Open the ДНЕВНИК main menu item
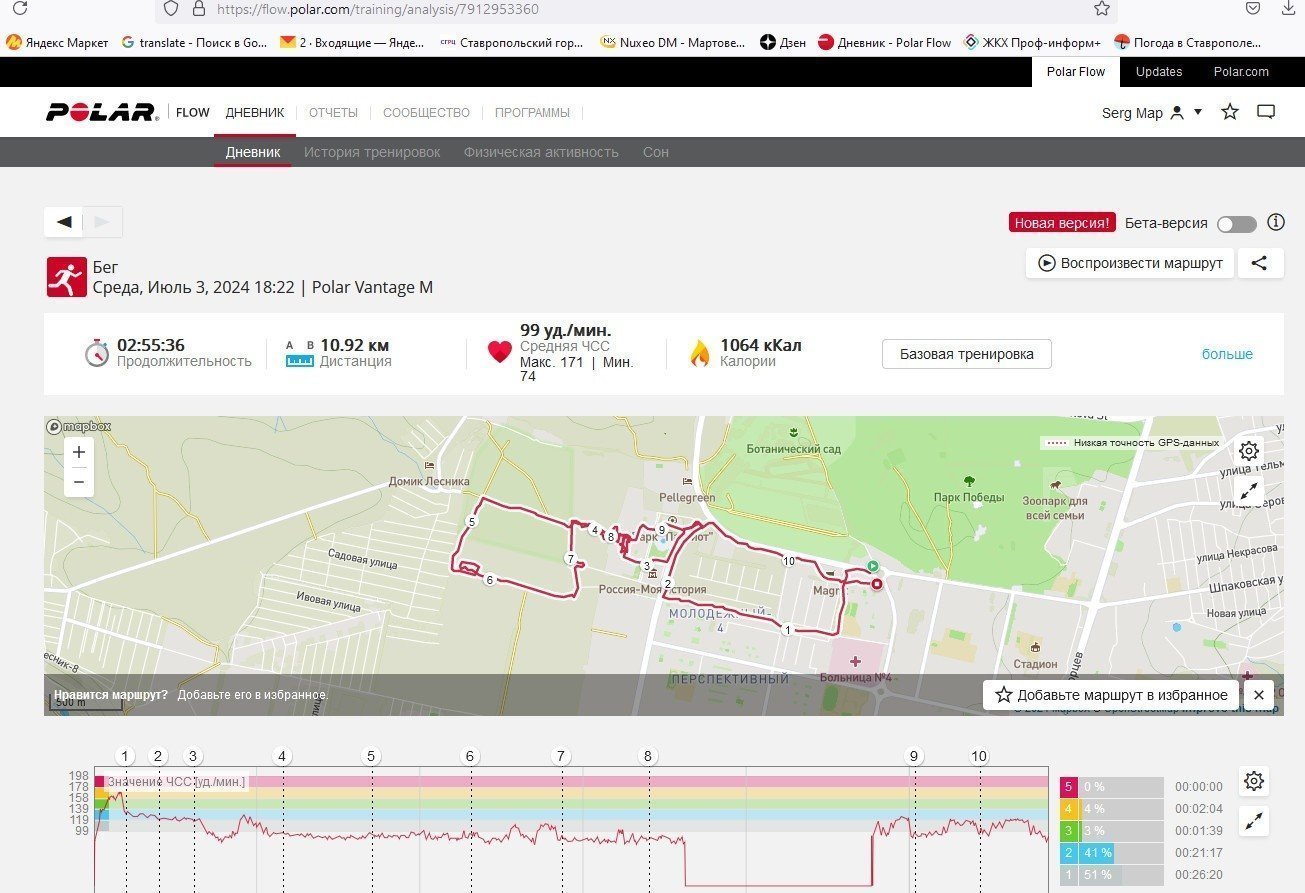Image resolution: width=1305 pixels, height=893 pixels. click(x=255, y=113)
